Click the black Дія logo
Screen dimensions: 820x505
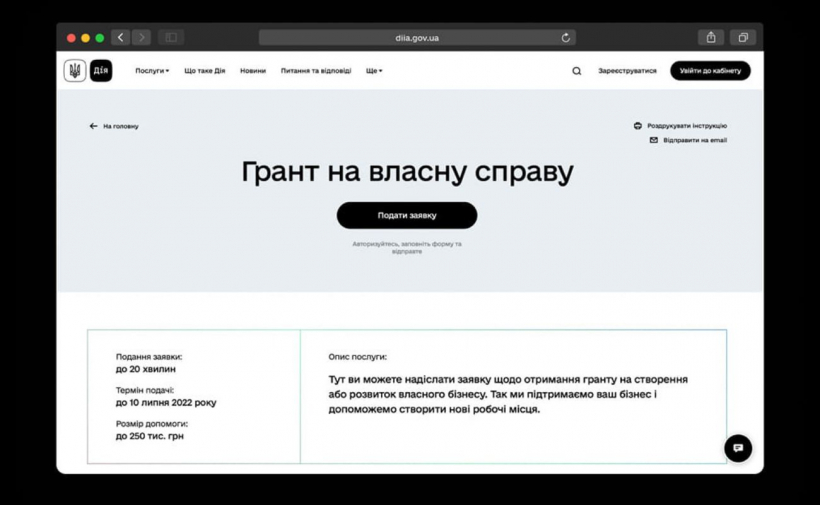point(100,71)
